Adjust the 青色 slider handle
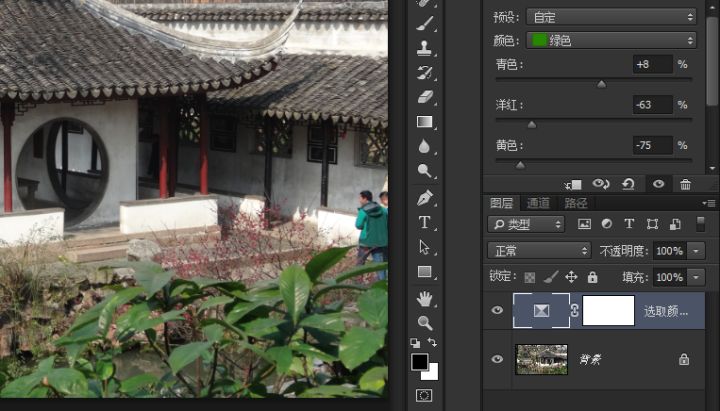Image resolution: width=720 pixels, height=411 pixels. (x=601, y=84)
